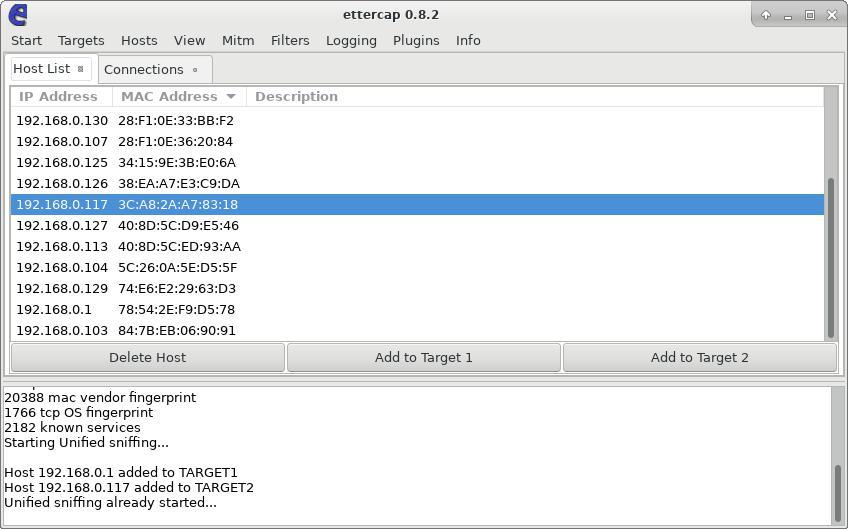
Task: Open the View menu
Action: (x=189, y=41)
